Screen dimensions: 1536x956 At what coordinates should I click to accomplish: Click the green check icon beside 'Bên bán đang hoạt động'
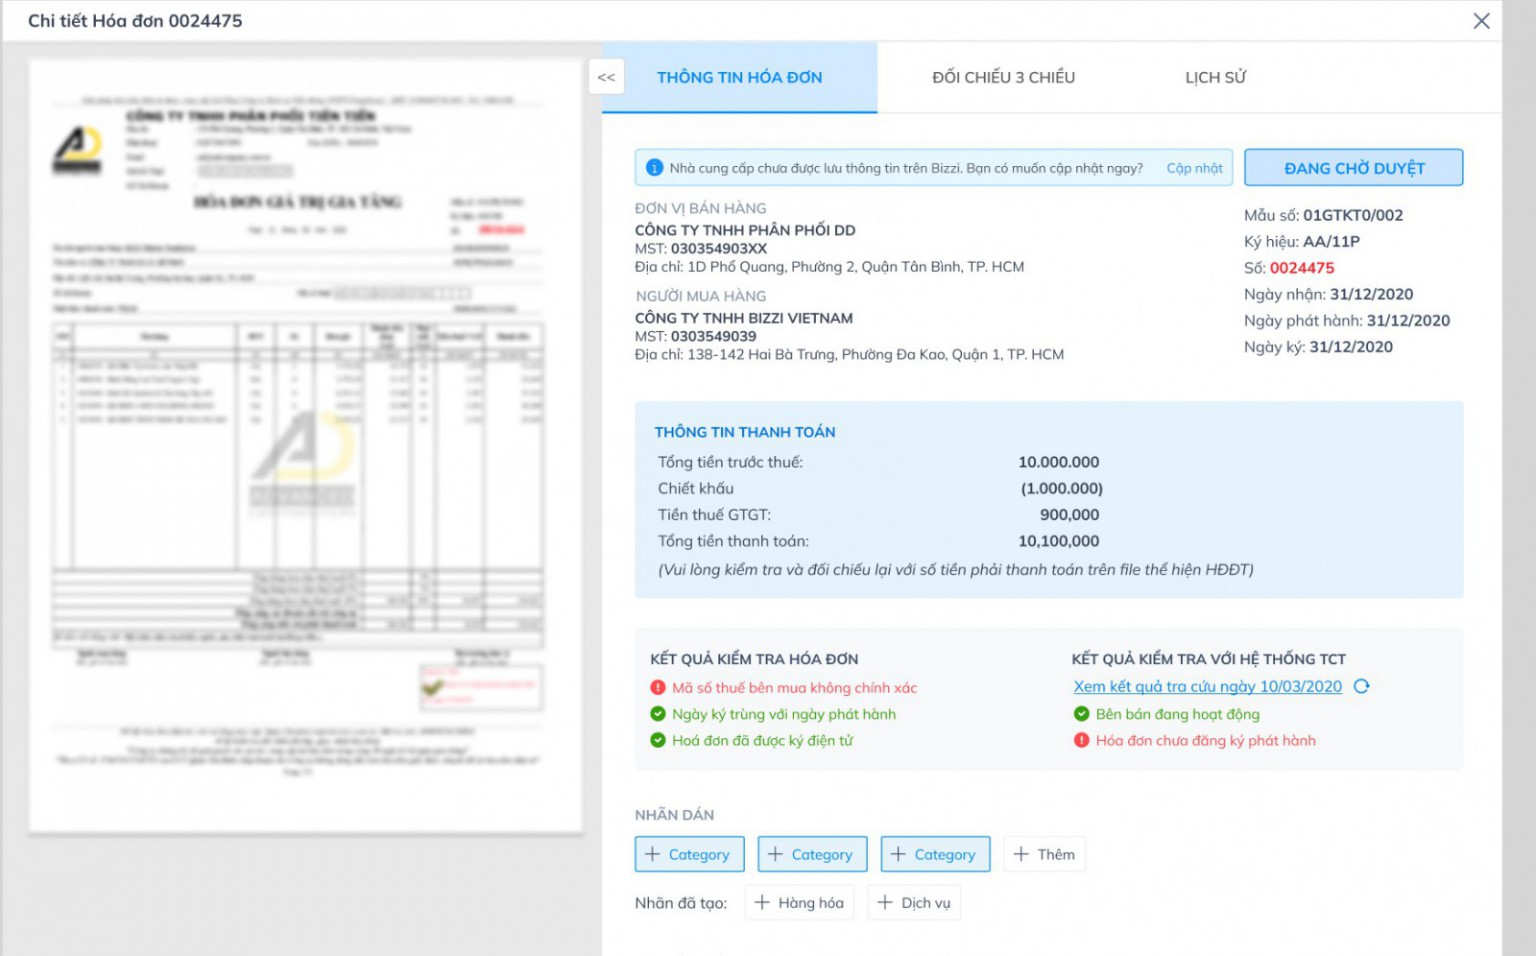(x=1081, y=714)
